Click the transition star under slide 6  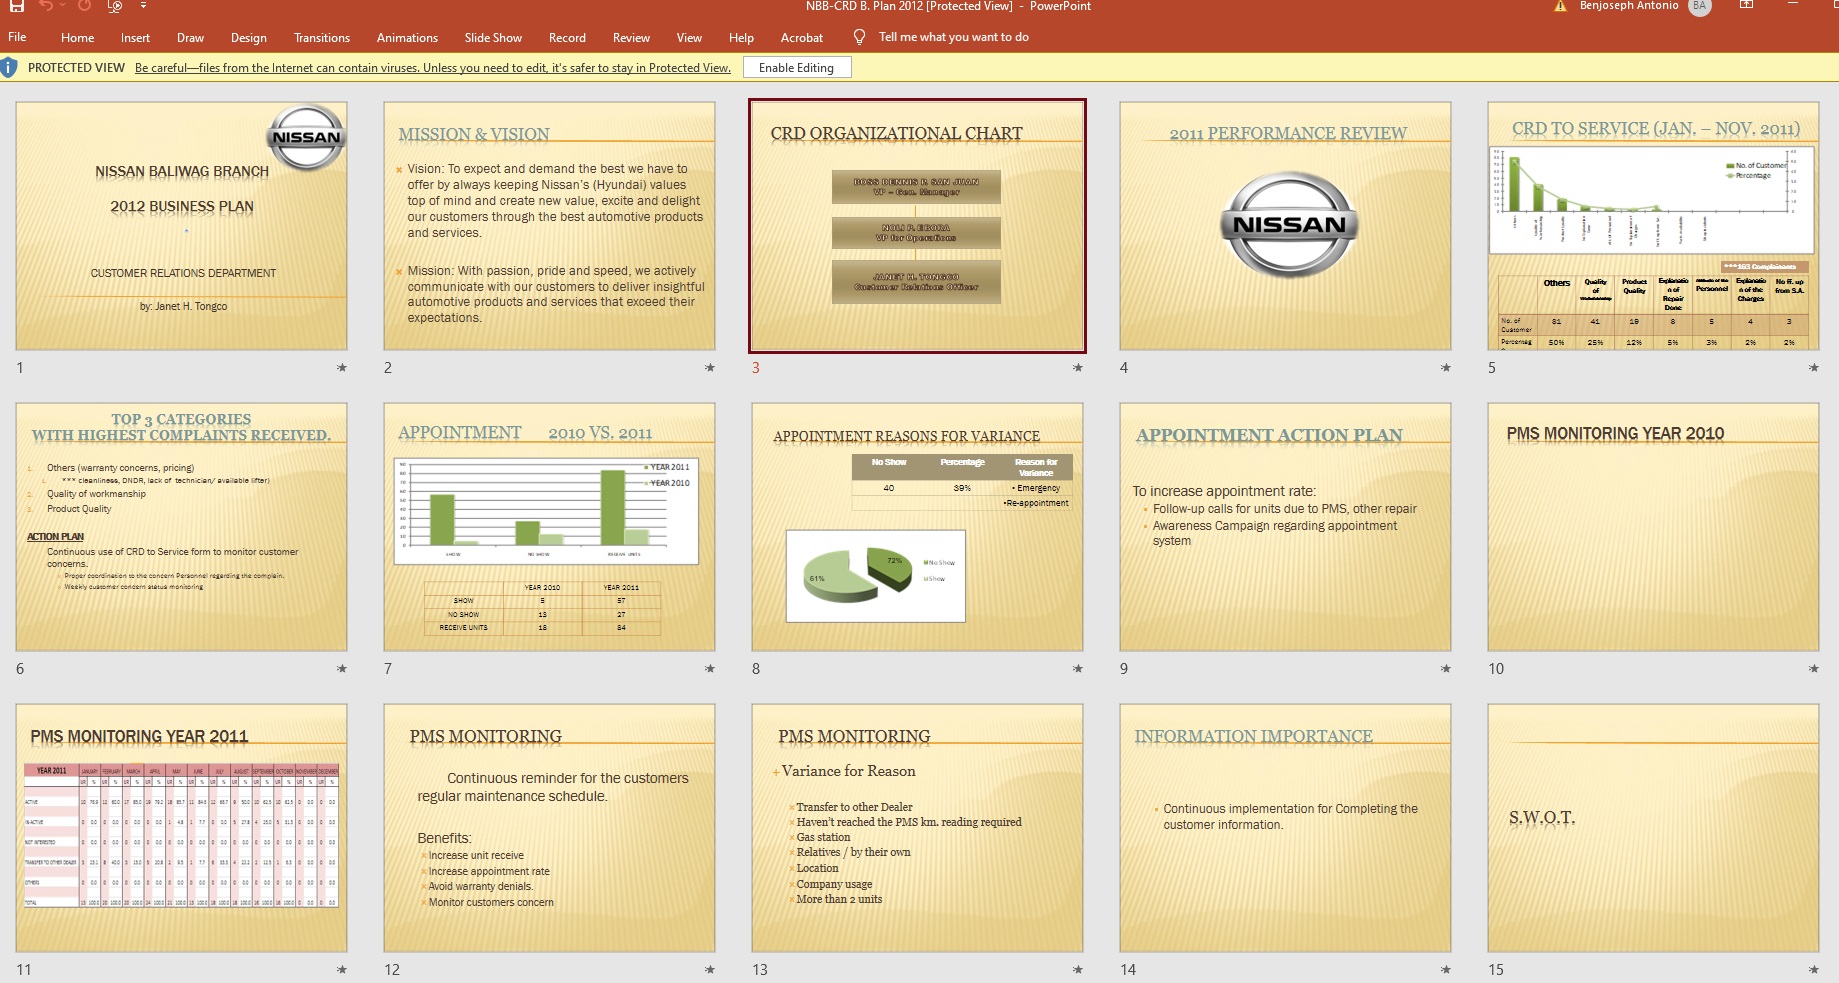[342, 669]
